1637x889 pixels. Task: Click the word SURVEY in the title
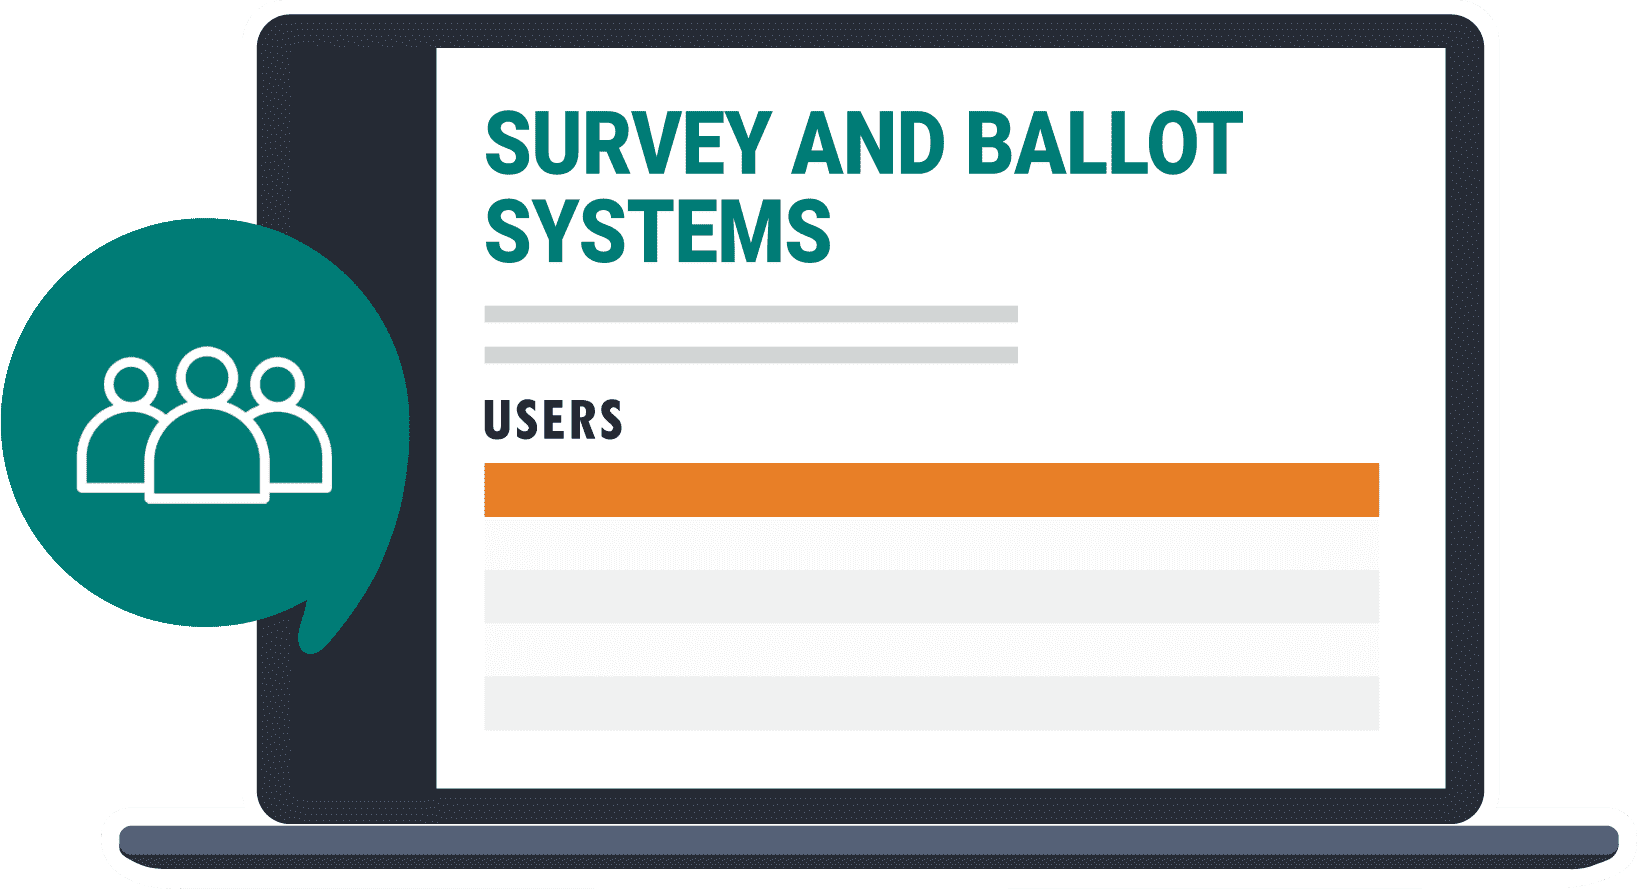tap(628, 145)
